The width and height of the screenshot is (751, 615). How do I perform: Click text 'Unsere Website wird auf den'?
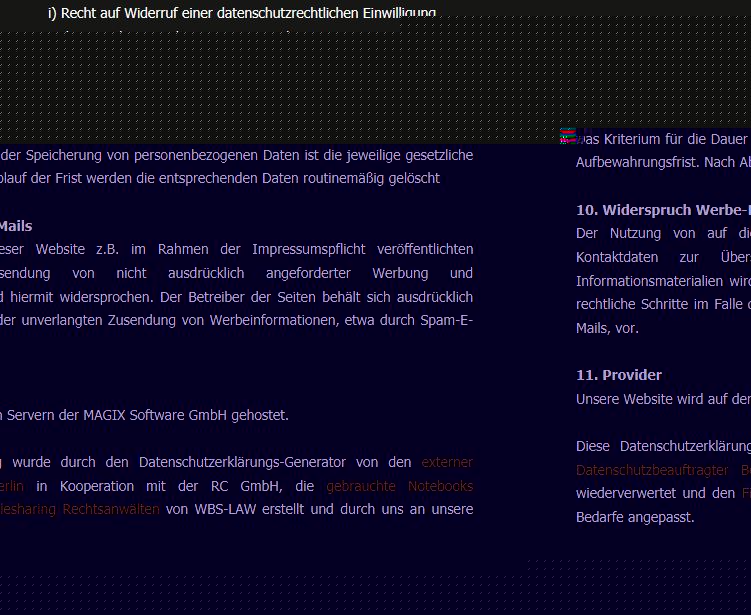pyautogui.click(x=663, y=399)
